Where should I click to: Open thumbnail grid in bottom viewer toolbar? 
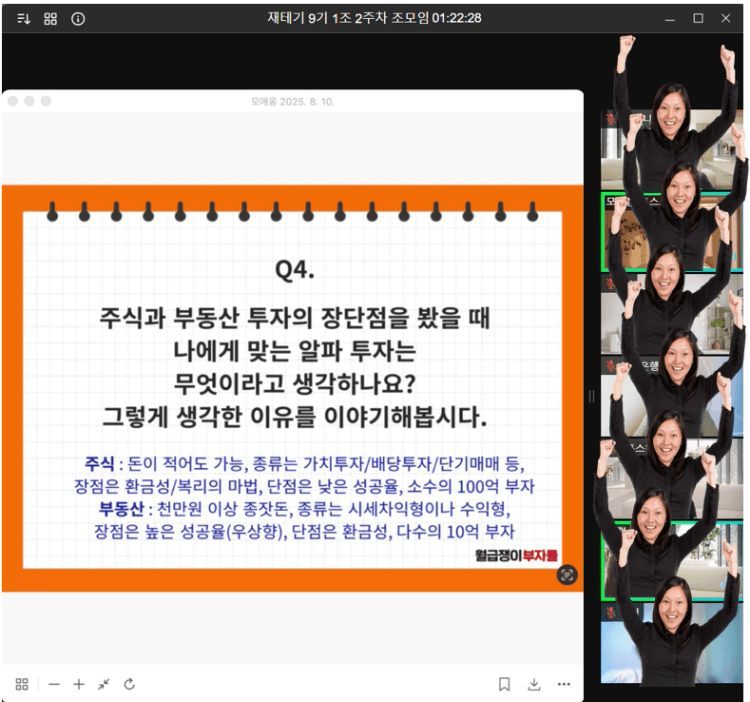click(x=22, y=684)
